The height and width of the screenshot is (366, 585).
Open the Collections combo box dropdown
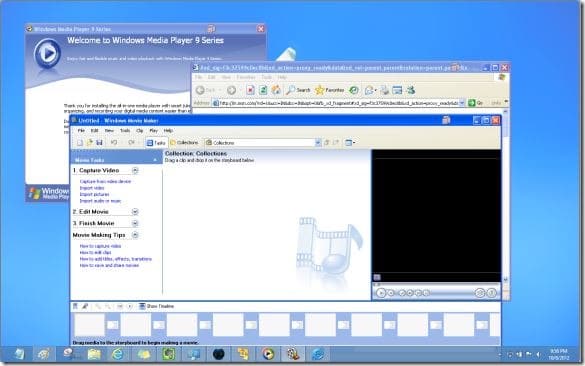click(318, 143)
